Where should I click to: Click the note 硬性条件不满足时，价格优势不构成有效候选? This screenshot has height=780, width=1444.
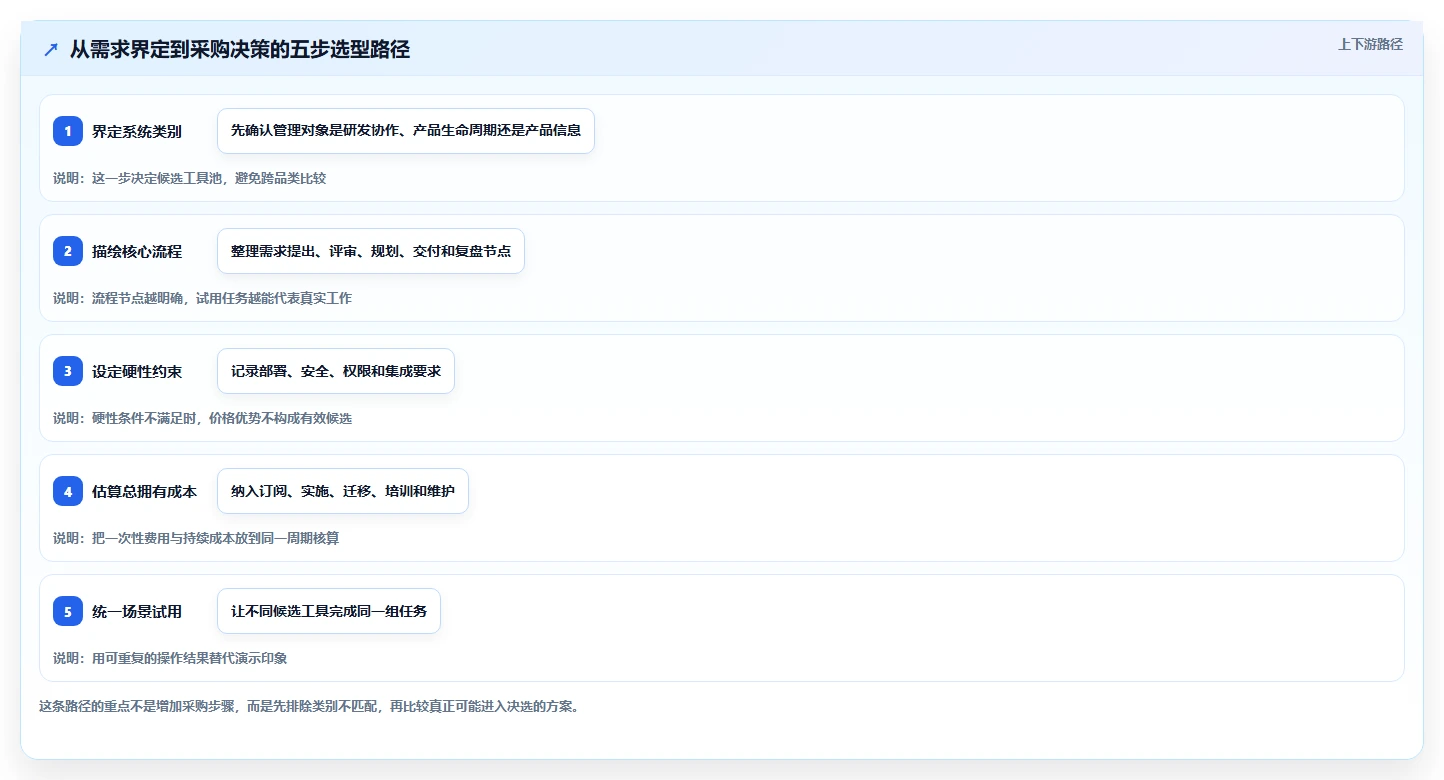tap(203, 418)
